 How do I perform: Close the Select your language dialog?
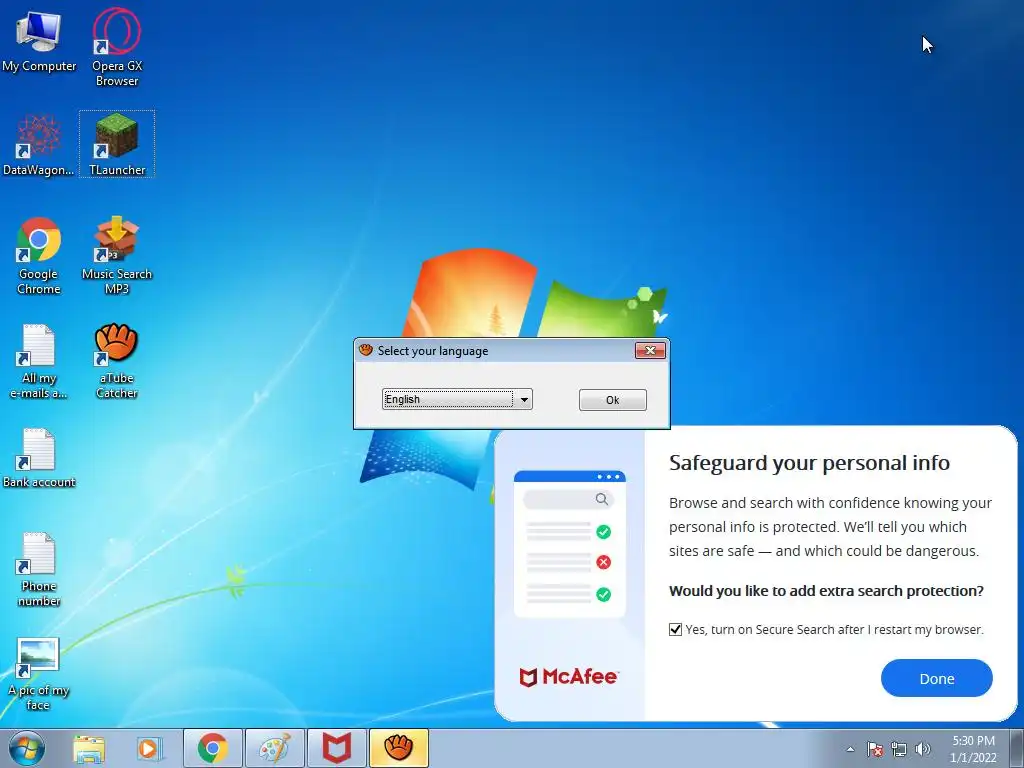pyautogui.click(x=650, y=351)
